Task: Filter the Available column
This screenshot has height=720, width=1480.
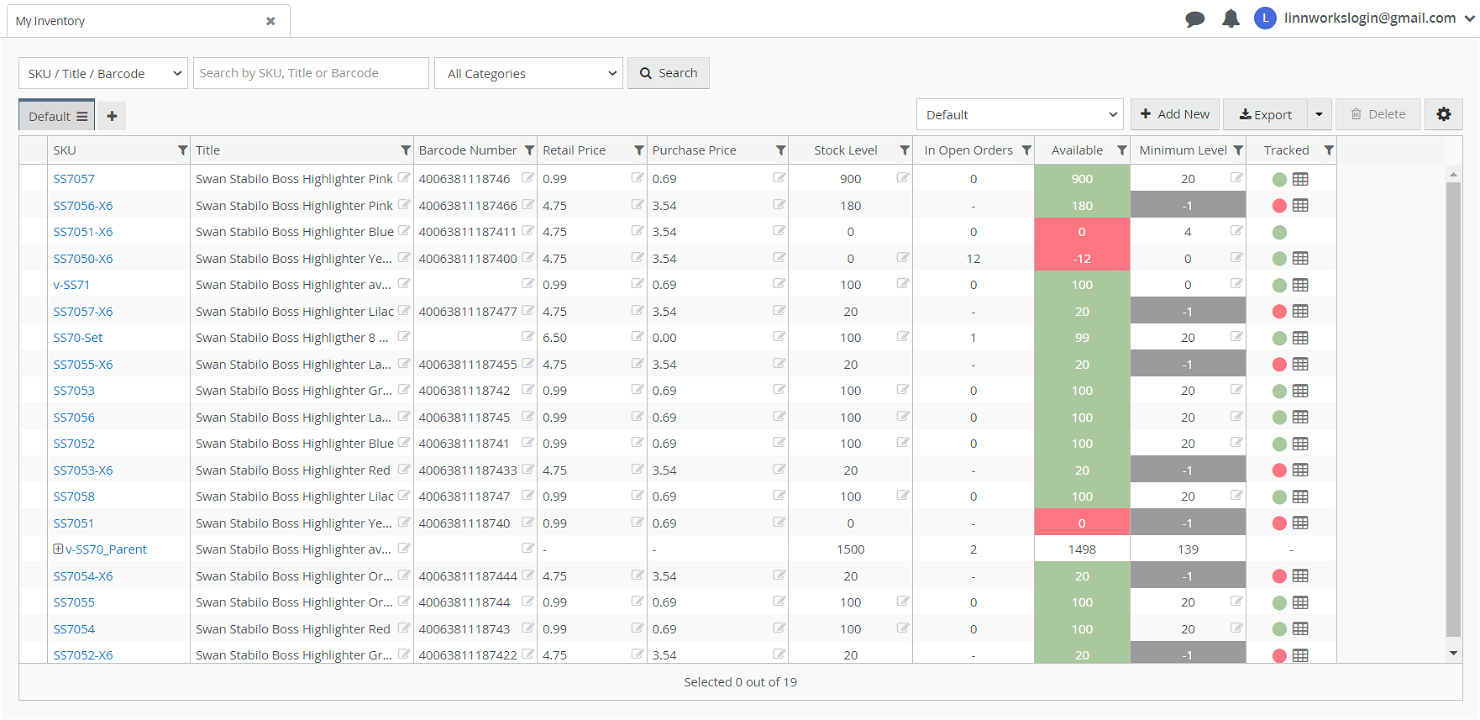Action: (x=1121, y=150)
